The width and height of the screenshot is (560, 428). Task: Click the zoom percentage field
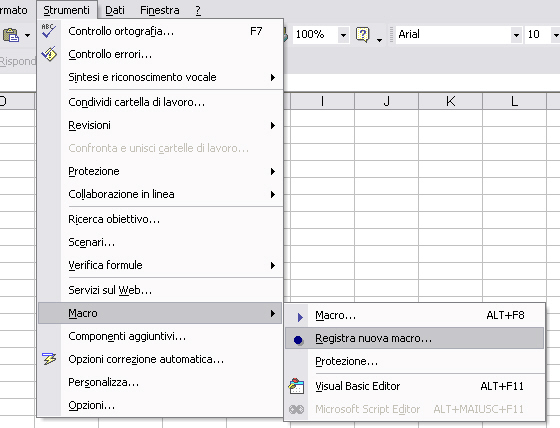(316, 35)
